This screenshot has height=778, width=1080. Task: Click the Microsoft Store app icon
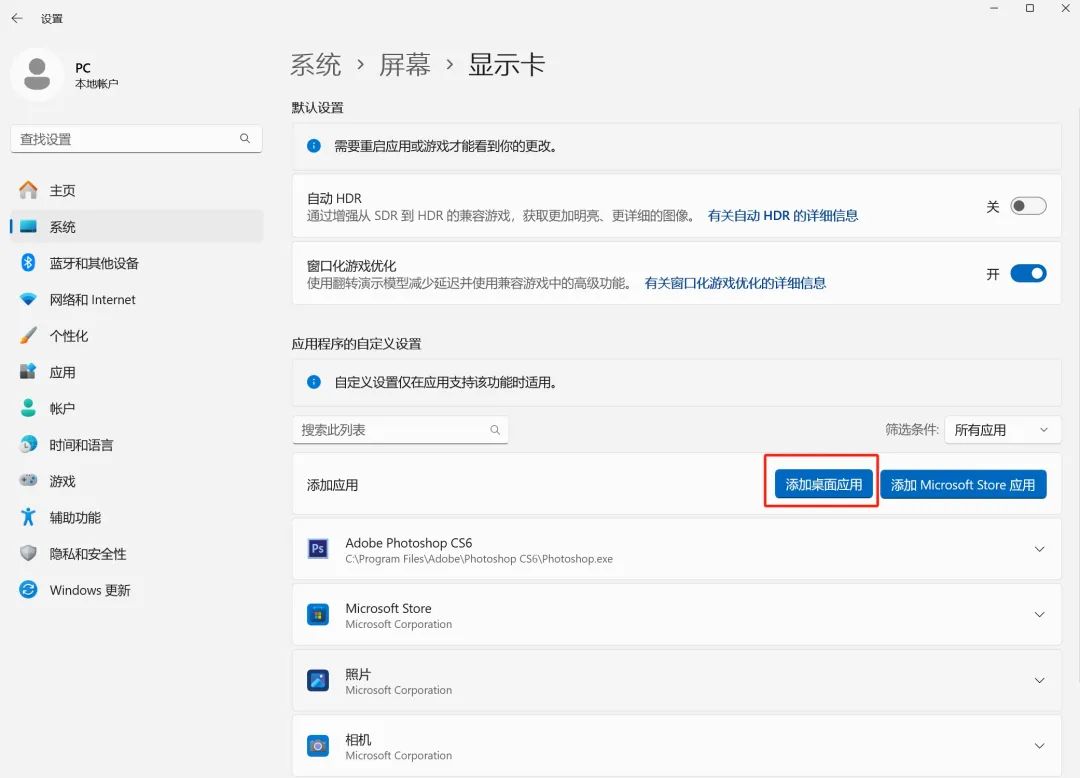[318, 615]
